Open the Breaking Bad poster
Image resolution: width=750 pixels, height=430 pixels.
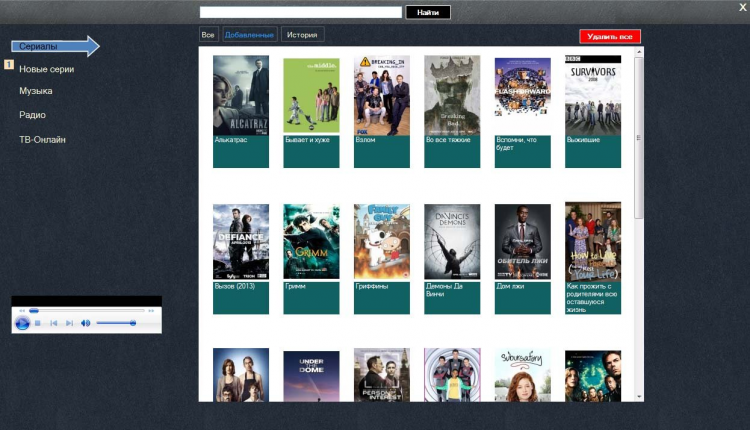click(x=452, y=95)
